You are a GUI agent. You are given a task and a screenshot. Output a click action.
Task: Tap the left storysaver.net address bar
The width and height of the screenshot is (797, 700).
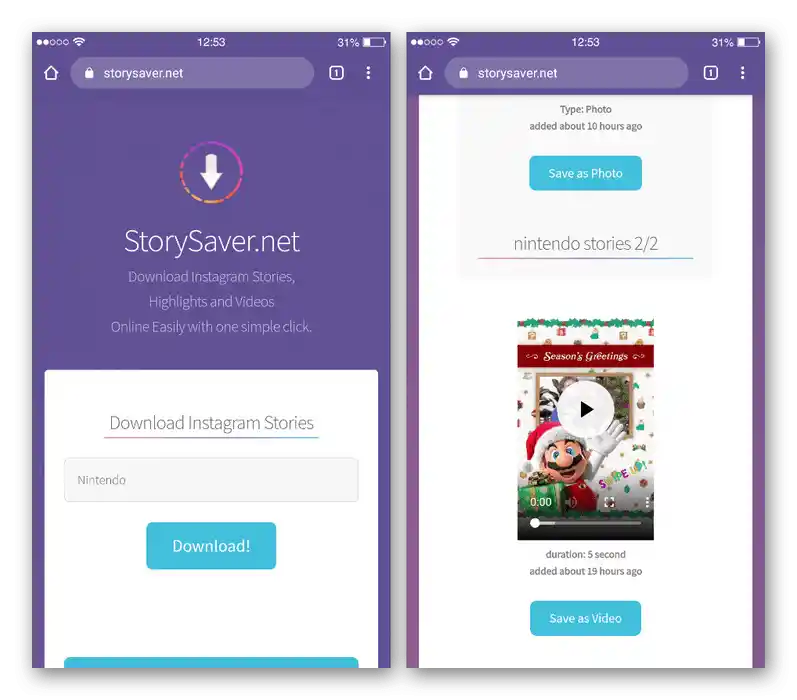(x=192, y=73)
